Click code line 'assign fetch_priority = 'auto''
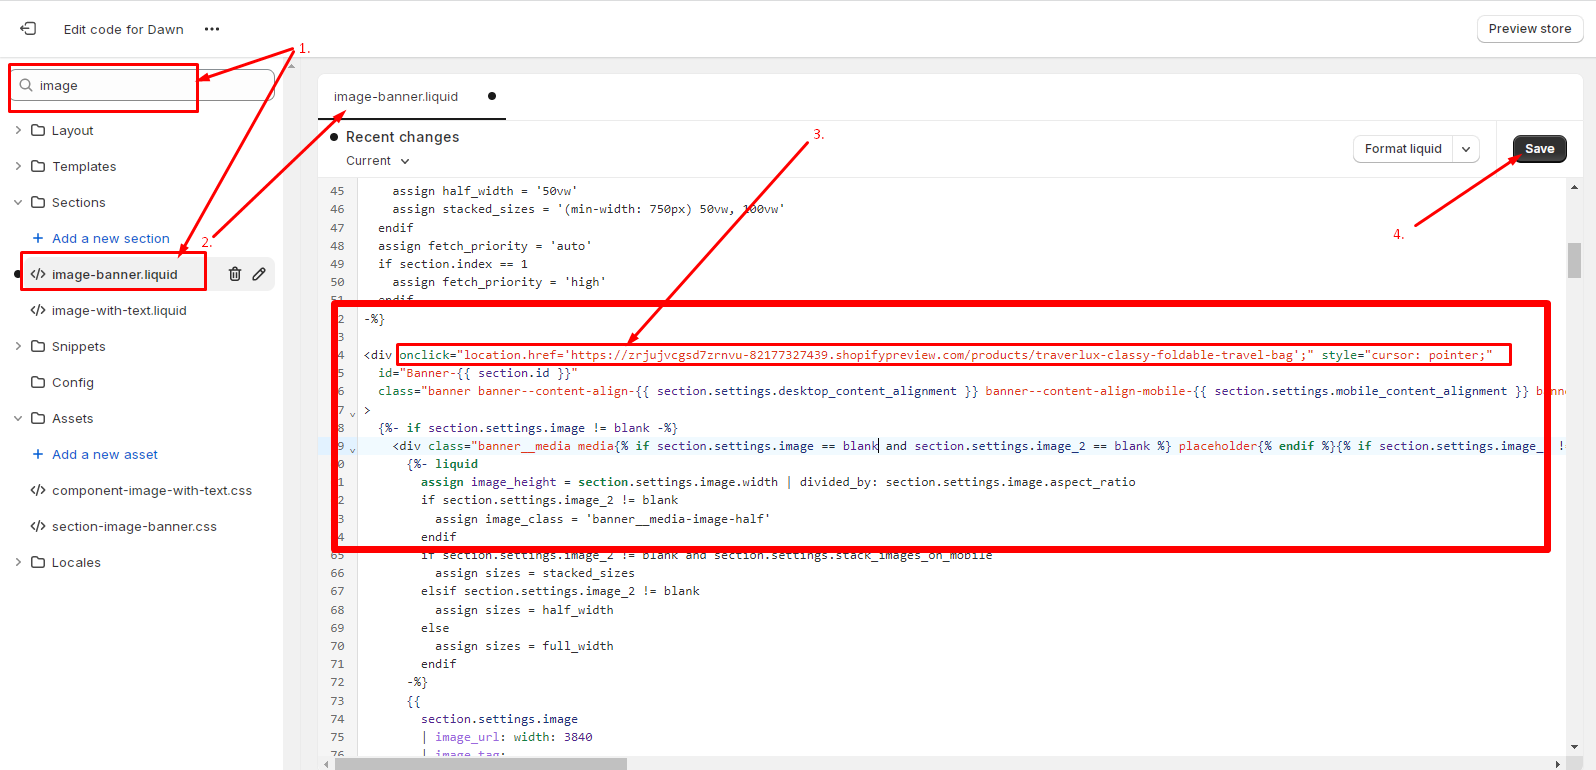 (x=485, y=246)
